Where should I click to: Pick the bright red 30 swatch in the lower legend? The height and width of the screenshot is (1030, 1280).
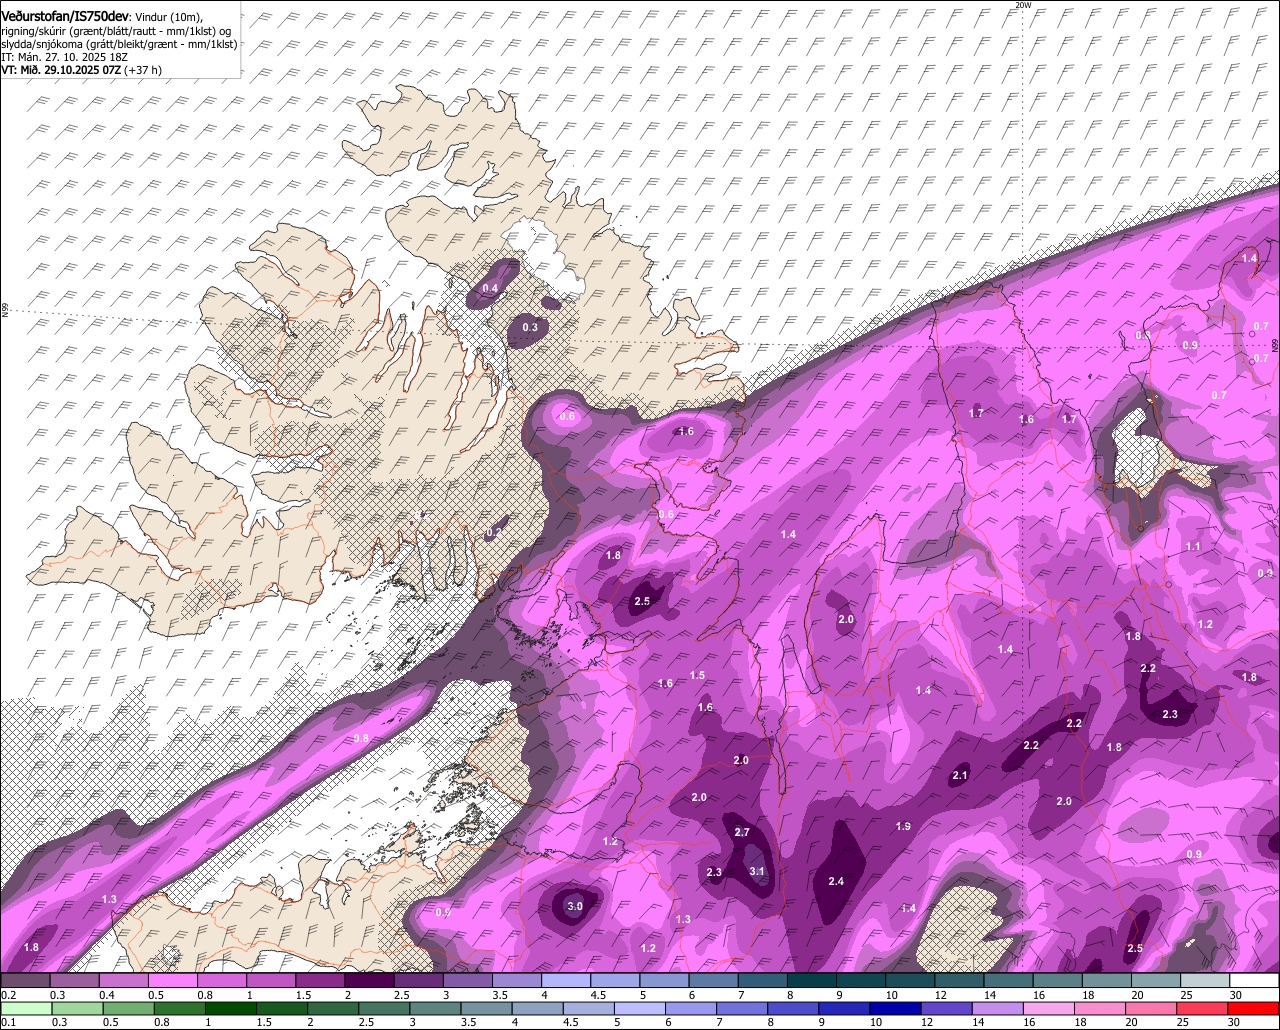pyautogui.click(x=1255, y=1008)
